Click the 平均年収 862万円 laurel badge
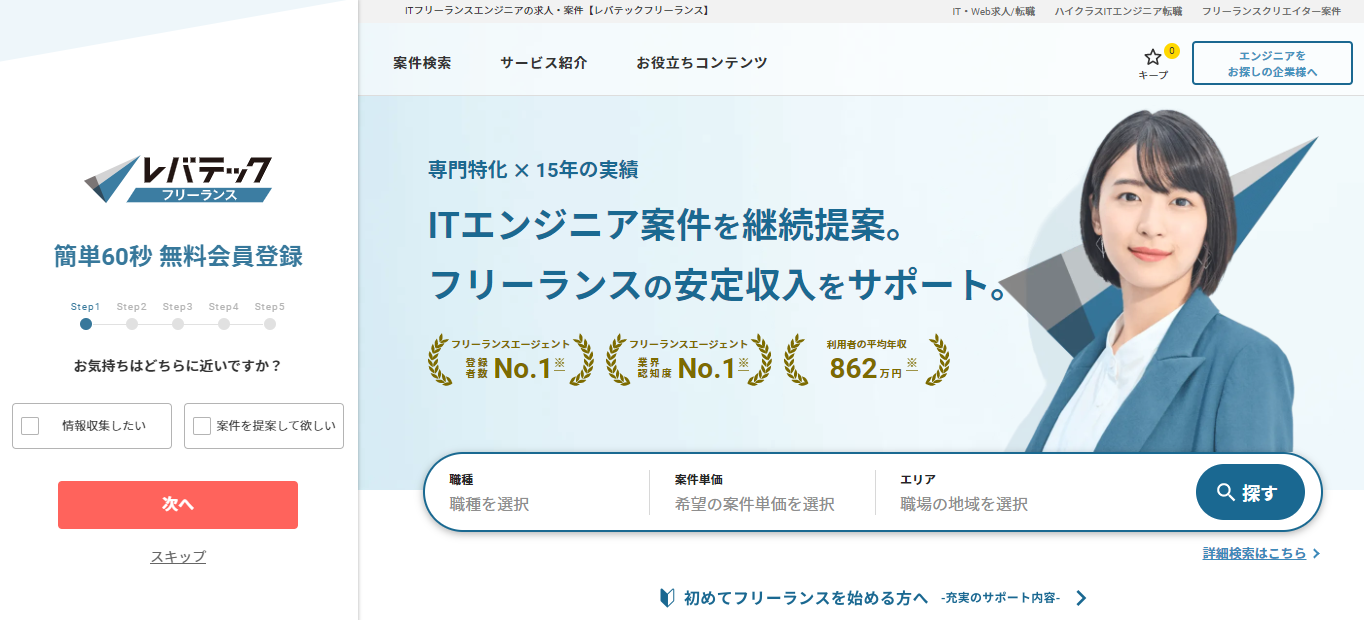 (866, 360)
